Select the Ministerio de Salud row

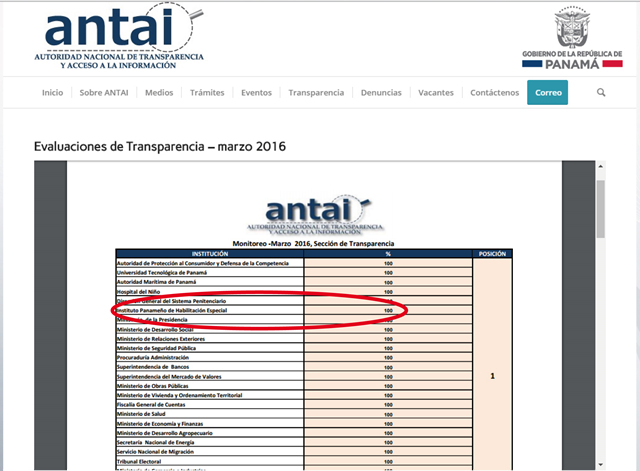coord(294,414)
